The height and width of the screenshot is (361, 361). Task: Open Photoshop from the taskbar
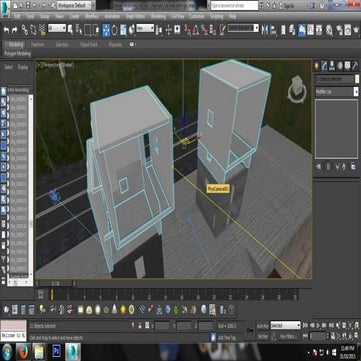tap(56, 352)
